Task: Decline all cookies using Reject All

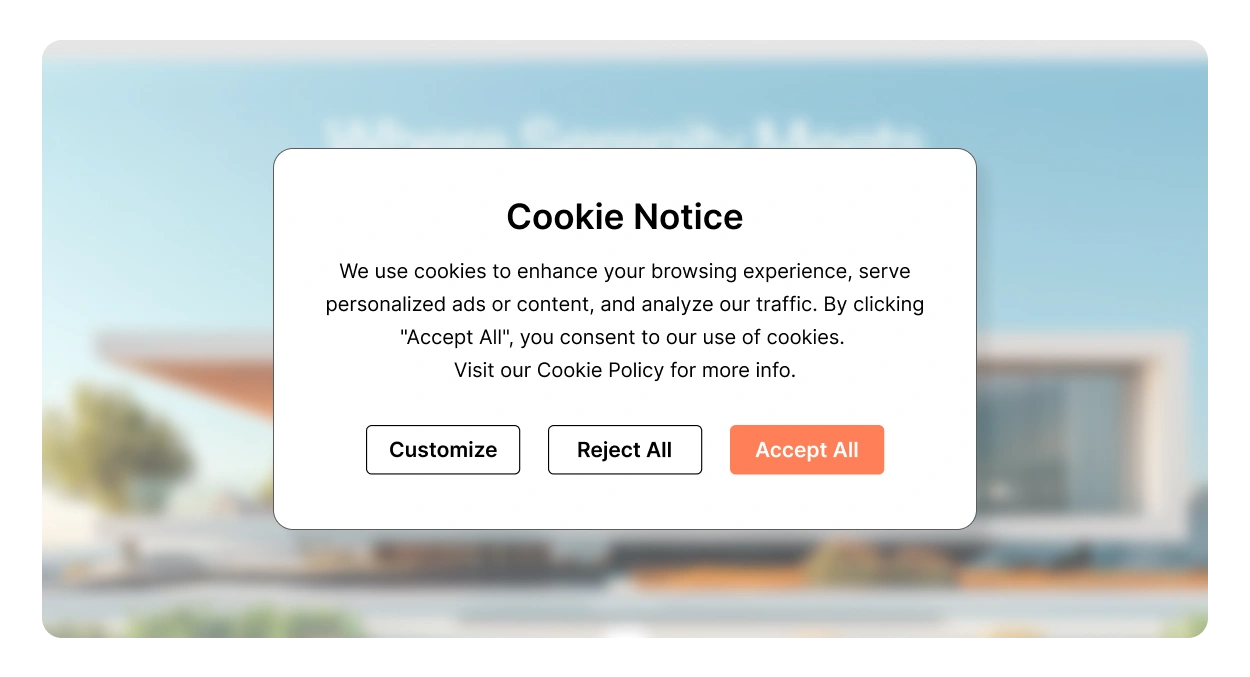Action: pyautogui.click(x=624, y=449)
